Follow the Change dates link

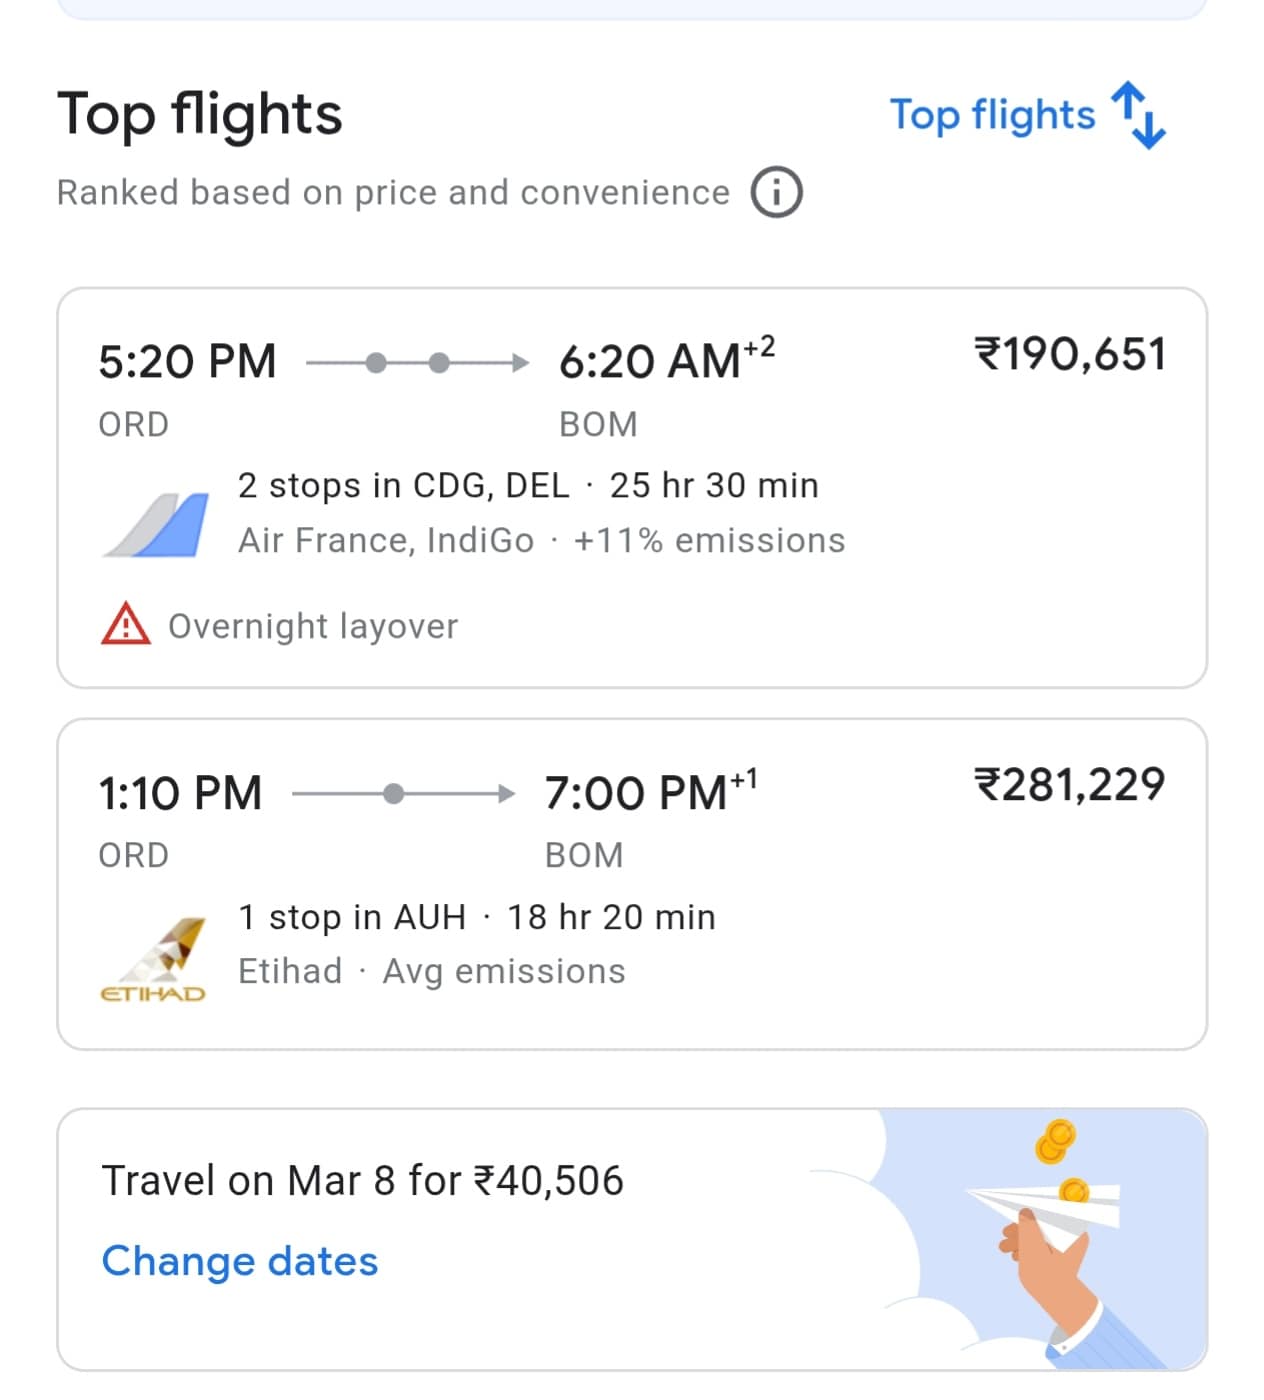pyautogui.click(x=240, y=1261)
